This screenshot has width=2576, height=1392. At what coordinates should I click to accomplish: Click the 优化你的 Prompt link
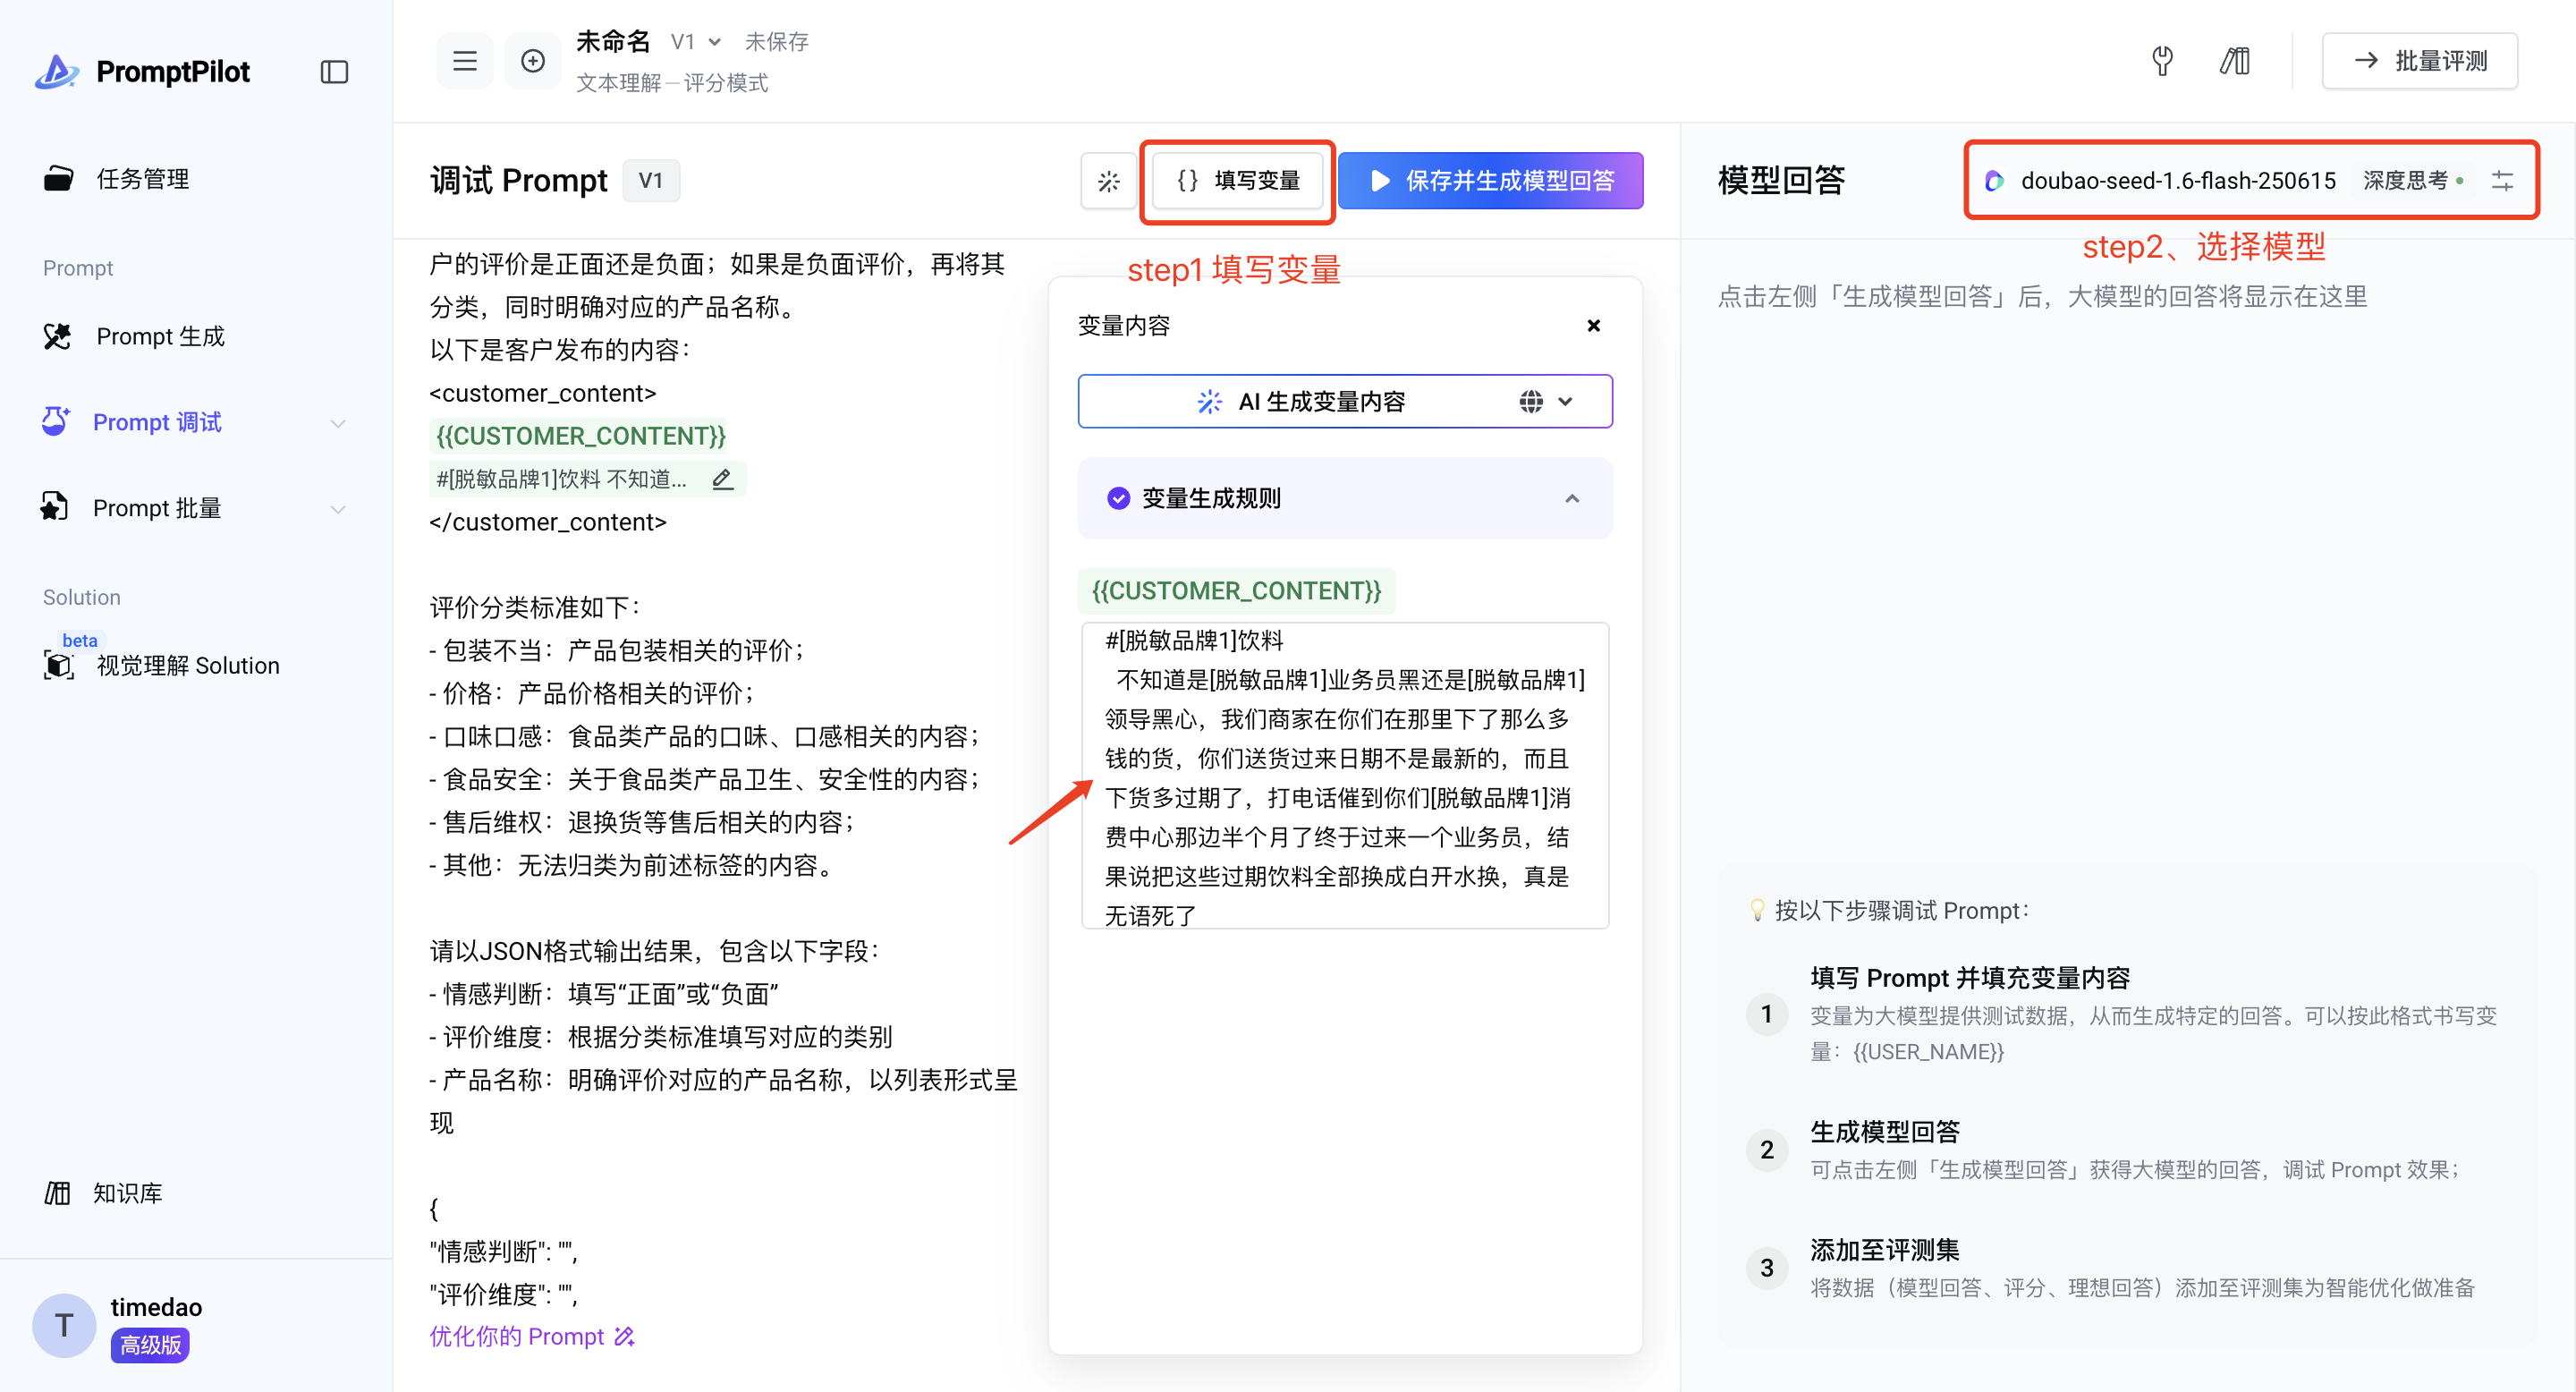(x=532, y=1336)
